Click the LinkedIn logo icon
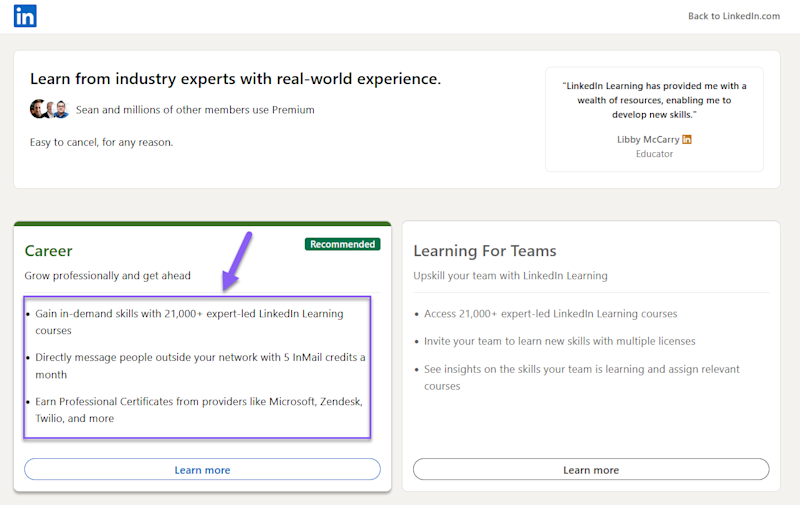Viewport: 800px width, 505px height. click(x=25, y=16)
